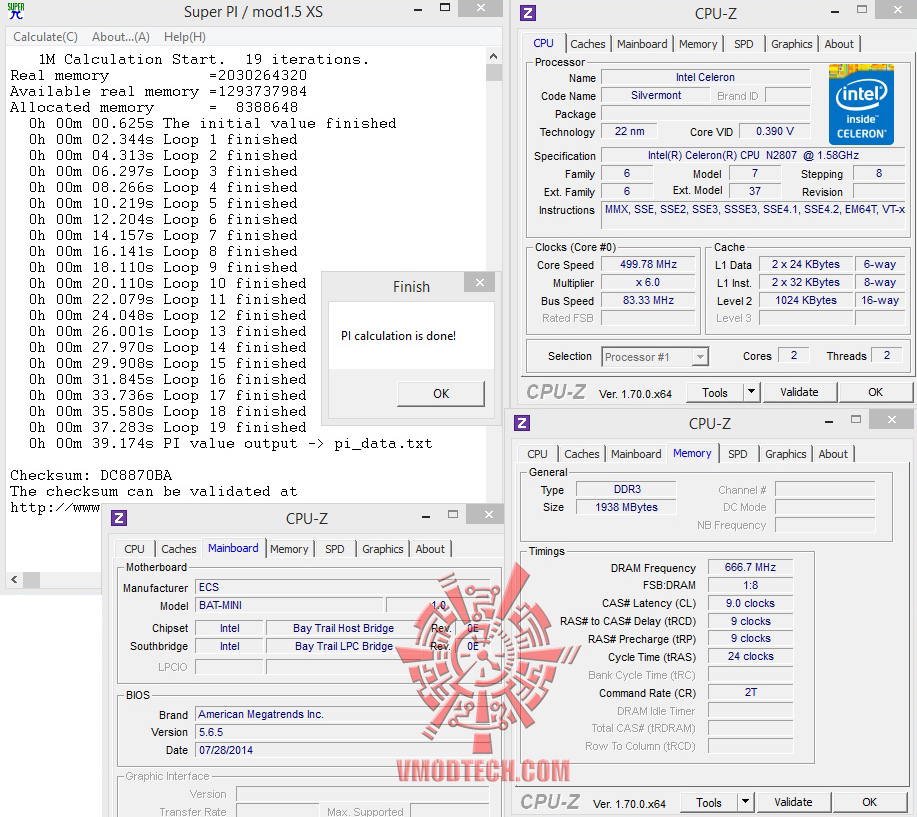Switch to CPU tab in Mainboard CPU-Z window
This screenshot has height=817, width=917.
click(x=134, y=549)
